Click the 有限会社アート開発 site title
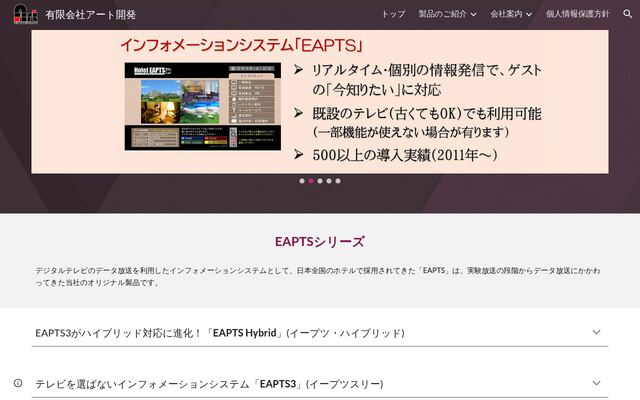Image resolution: width=640 pixels, height=400 pixels. [x=91, y=15]
